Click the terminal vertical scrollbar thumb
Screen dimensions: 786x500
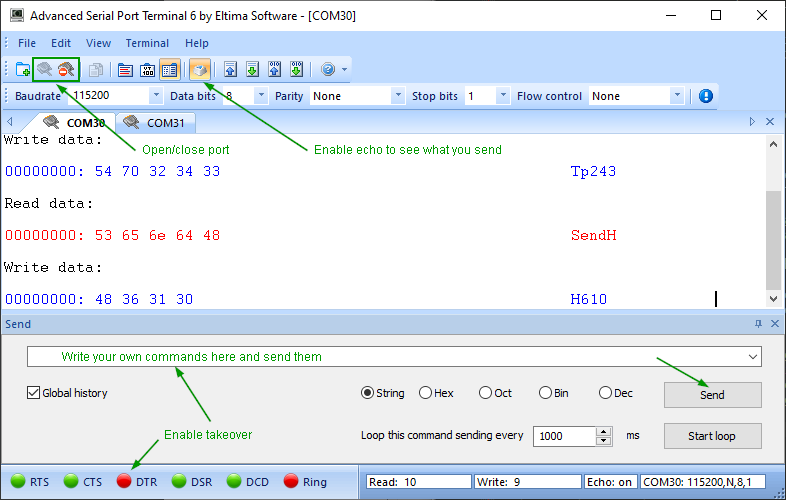(x=773, y=240)
